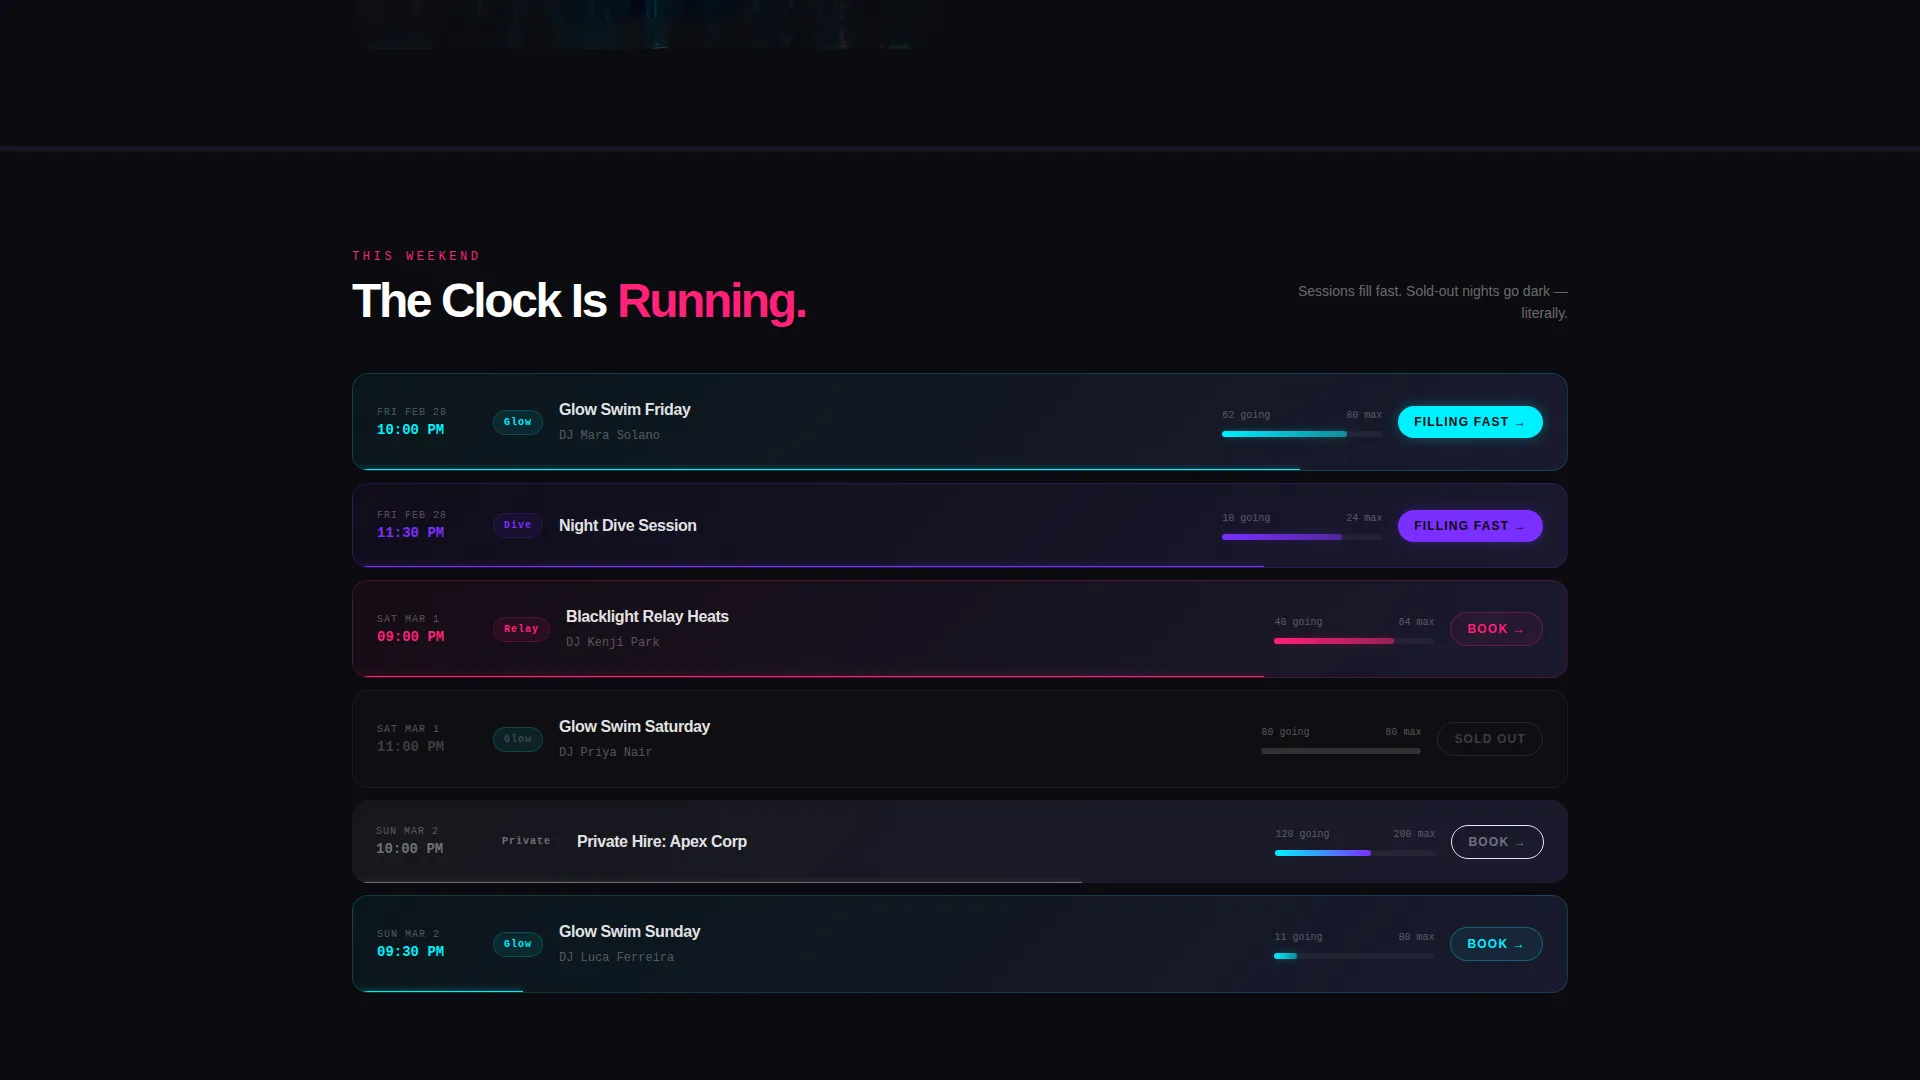Select the Glow tag on Glow Swim Friday
Image resolution: width=1920 pixels, height=1080 pixels.
point(518,422)
